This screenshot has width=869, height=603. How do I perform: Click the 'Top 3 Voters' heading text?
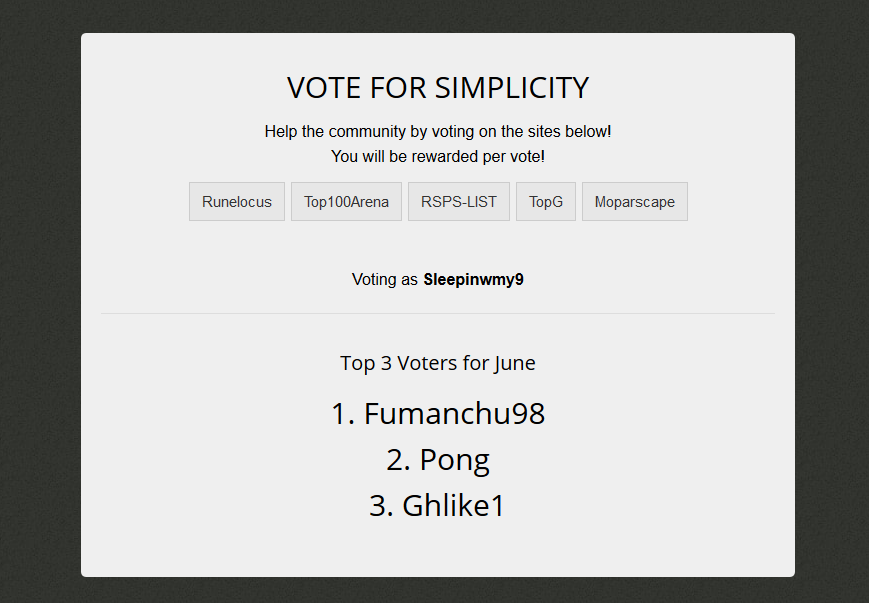[413, 363]
